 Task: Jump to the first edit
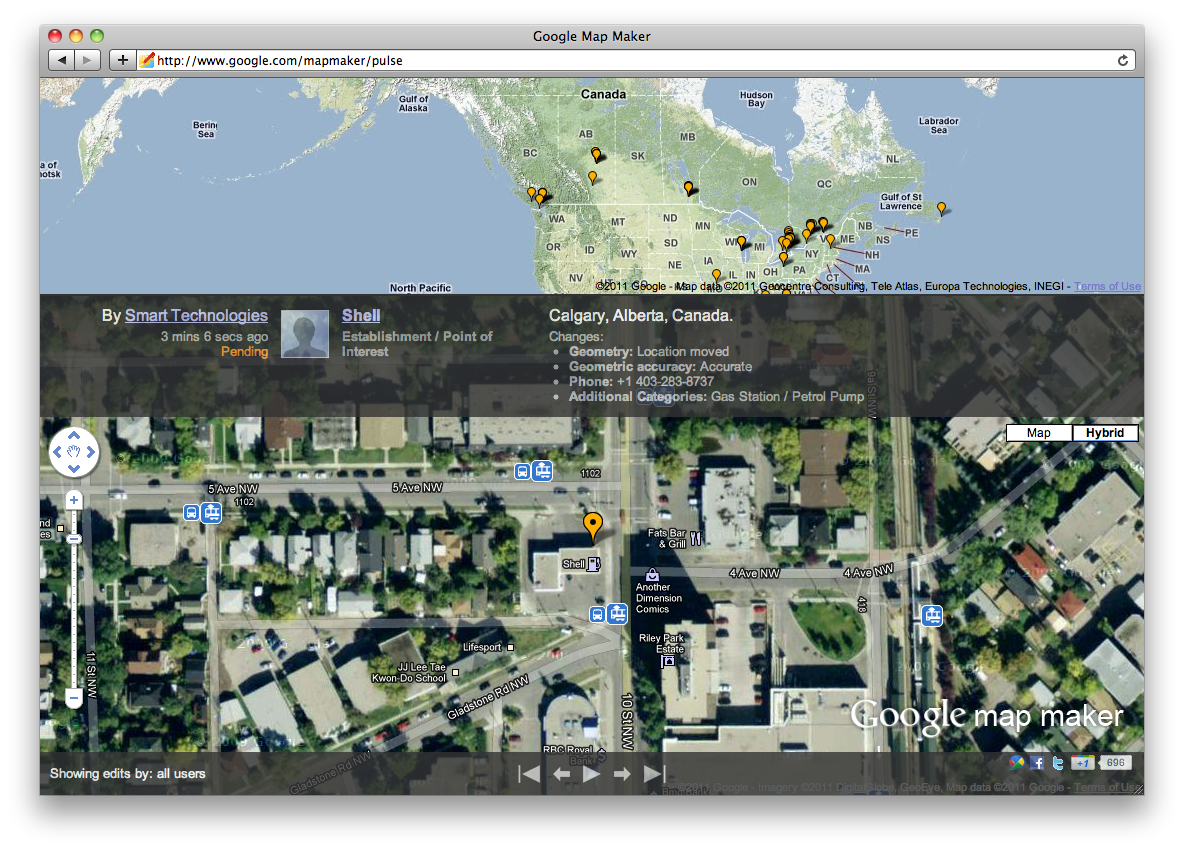pos(529,774)
